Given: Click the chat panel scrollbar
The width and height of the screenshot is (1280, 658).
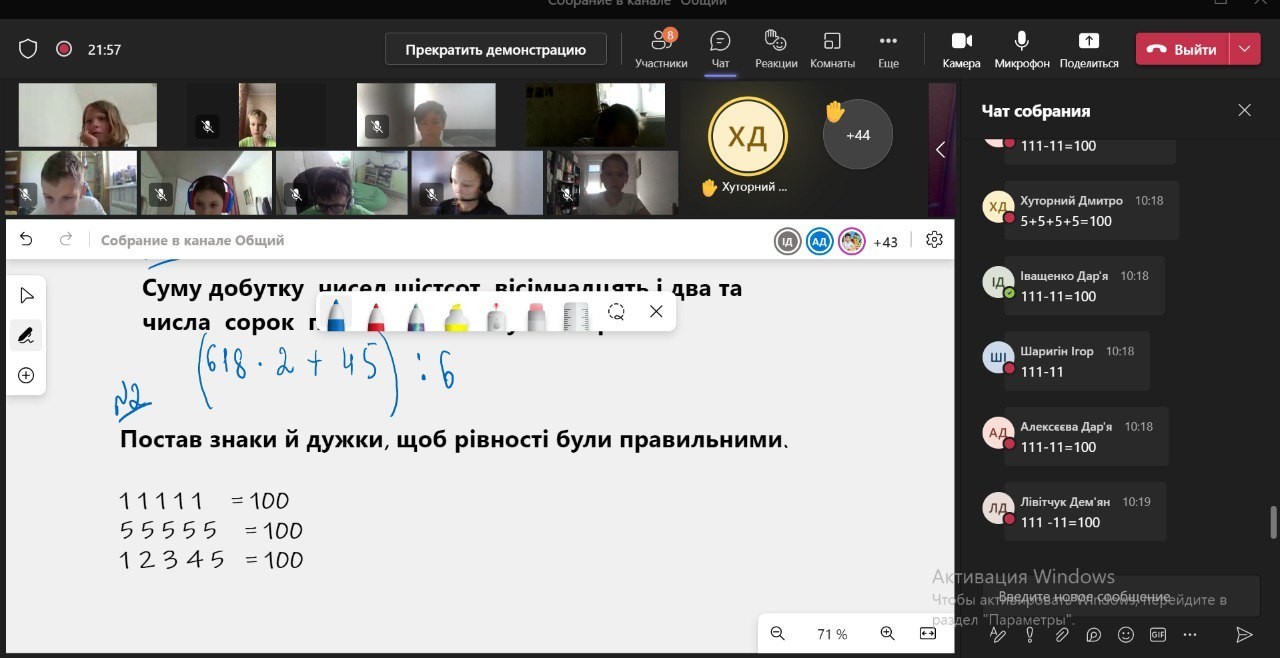Looking at the screenshot, I should [x=1273, y=522].
